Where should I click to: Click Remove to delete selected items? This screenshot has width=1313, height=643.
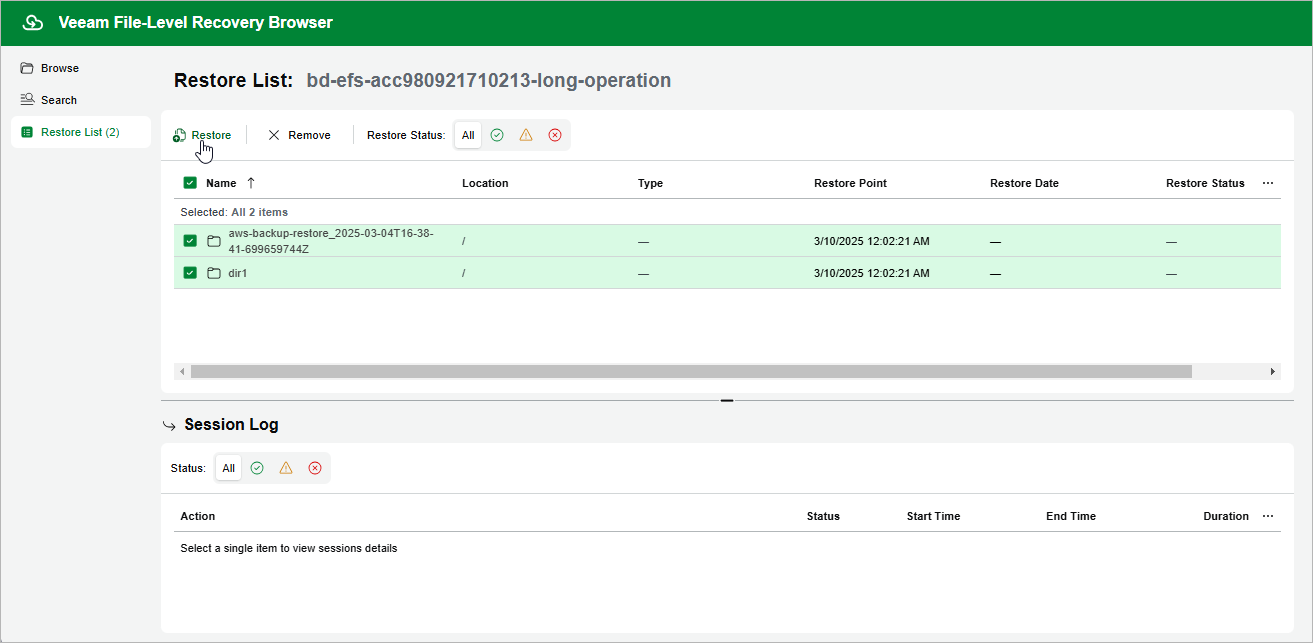[298, 134]
